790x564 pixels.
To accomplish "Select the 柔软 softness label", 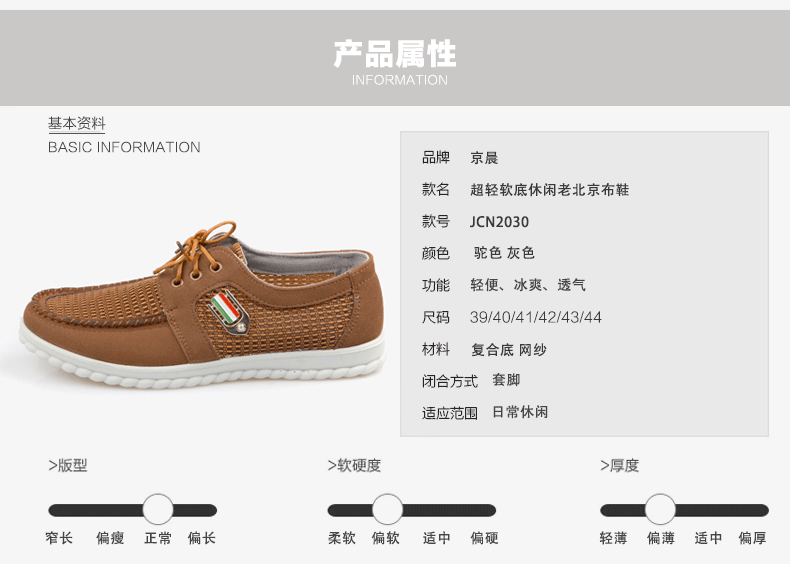I will click(x=342, y=538).
